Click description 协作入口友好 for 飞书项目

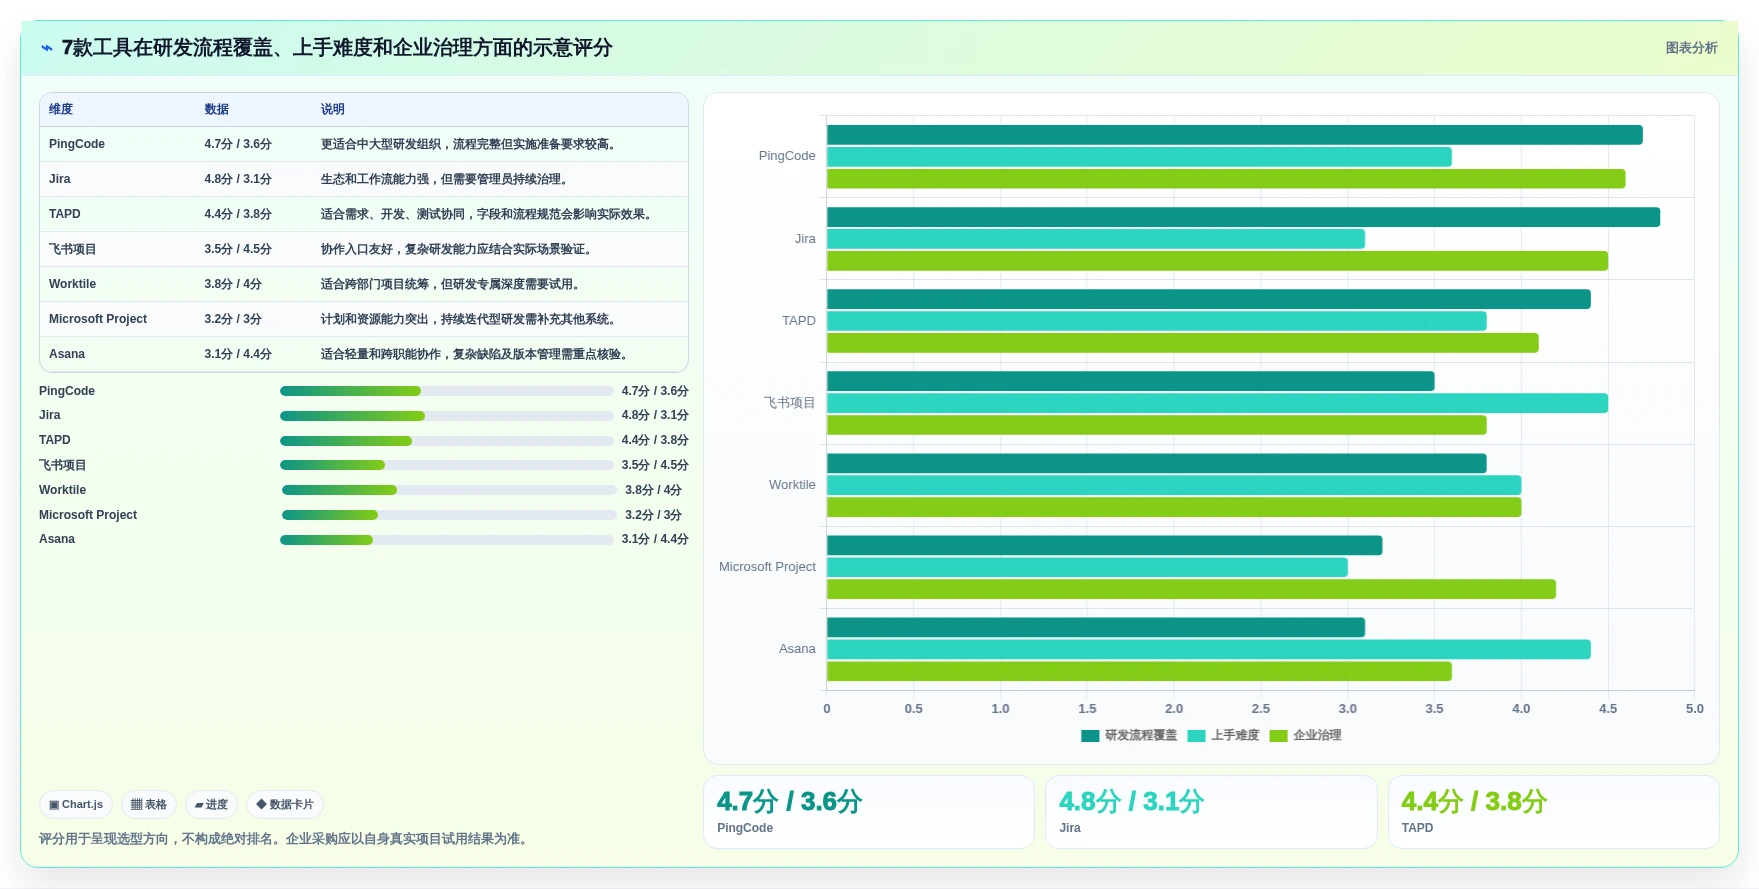[459, 249]
